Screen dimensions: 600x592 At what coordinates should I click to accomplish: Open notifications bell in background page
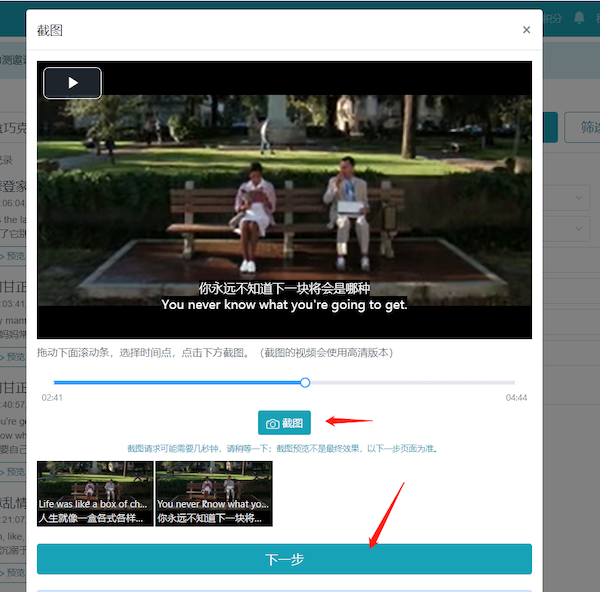point(579,18)
